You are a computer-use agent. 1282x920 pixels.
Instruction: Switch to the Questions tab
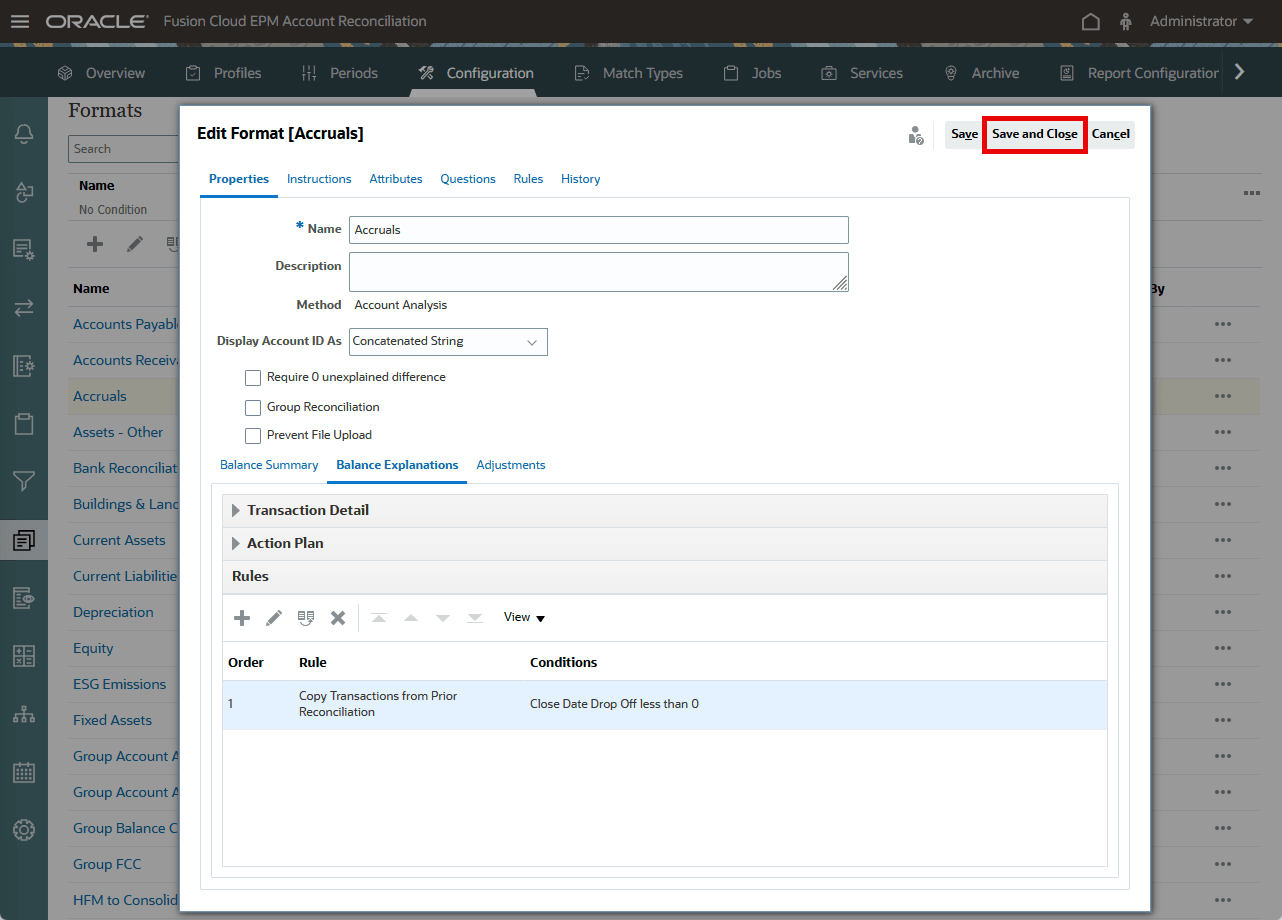(x=468, y=179)
